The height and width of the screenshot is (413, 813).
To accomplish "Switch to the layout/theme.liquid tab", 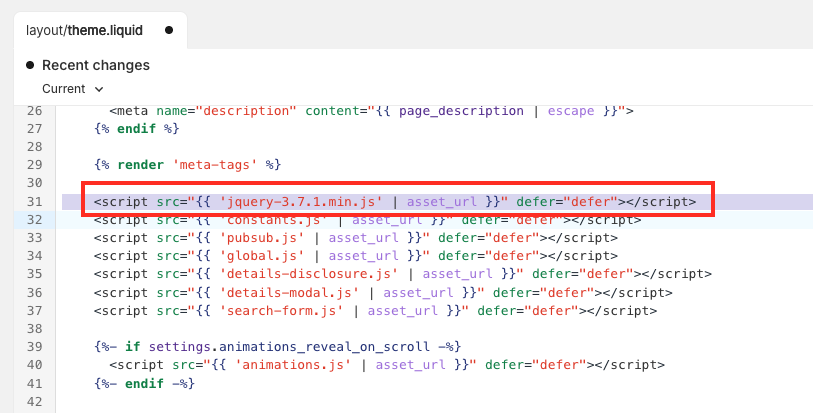I will [100, 31].
